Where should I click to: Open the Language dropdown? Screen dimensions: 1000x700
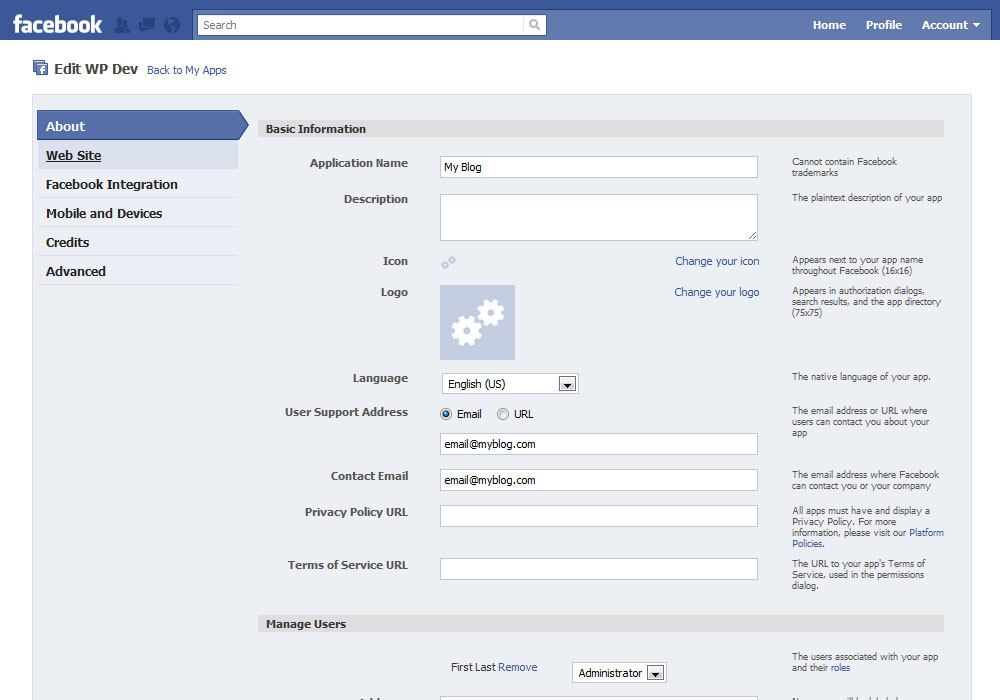(x=510, y=384)
